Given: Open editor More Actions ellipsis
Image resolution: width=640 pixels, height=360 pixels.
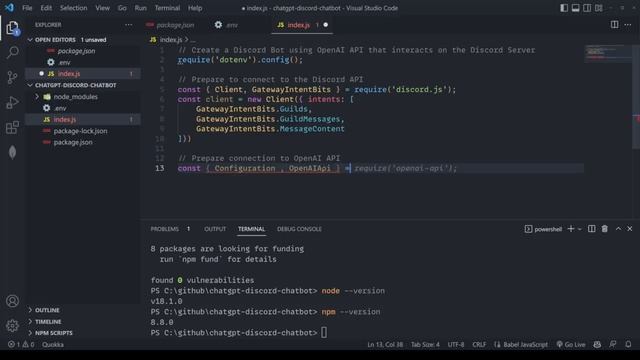Looking at the screenshot, I should pyautogui.click(x=628, y=24).
